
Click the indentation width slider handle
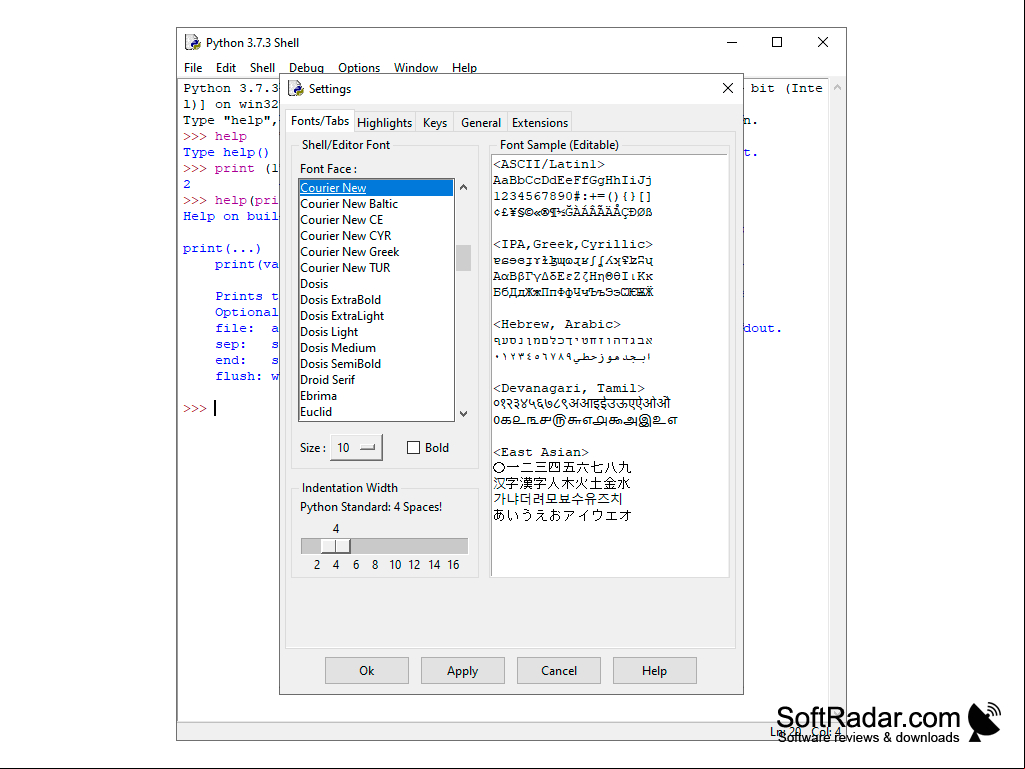(336, 546)
